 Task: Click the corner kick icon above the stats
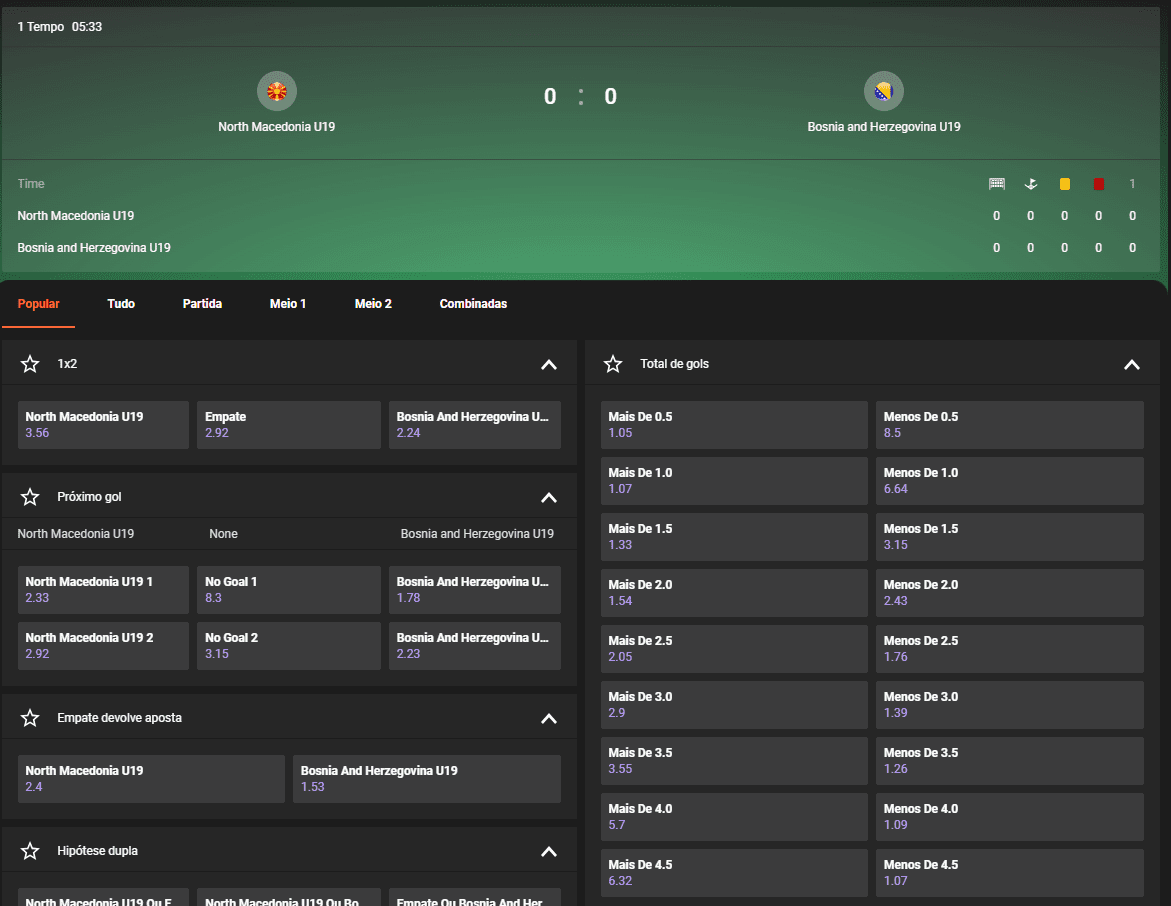tap(1030, 184)
